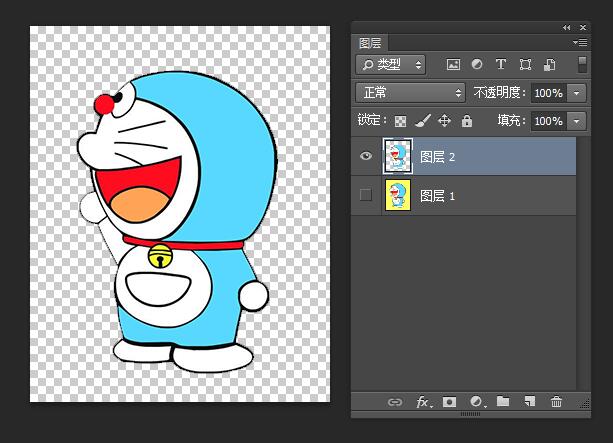
Task: Create new group folder icon
Action: pyautogui.click(x=503, y=401)
